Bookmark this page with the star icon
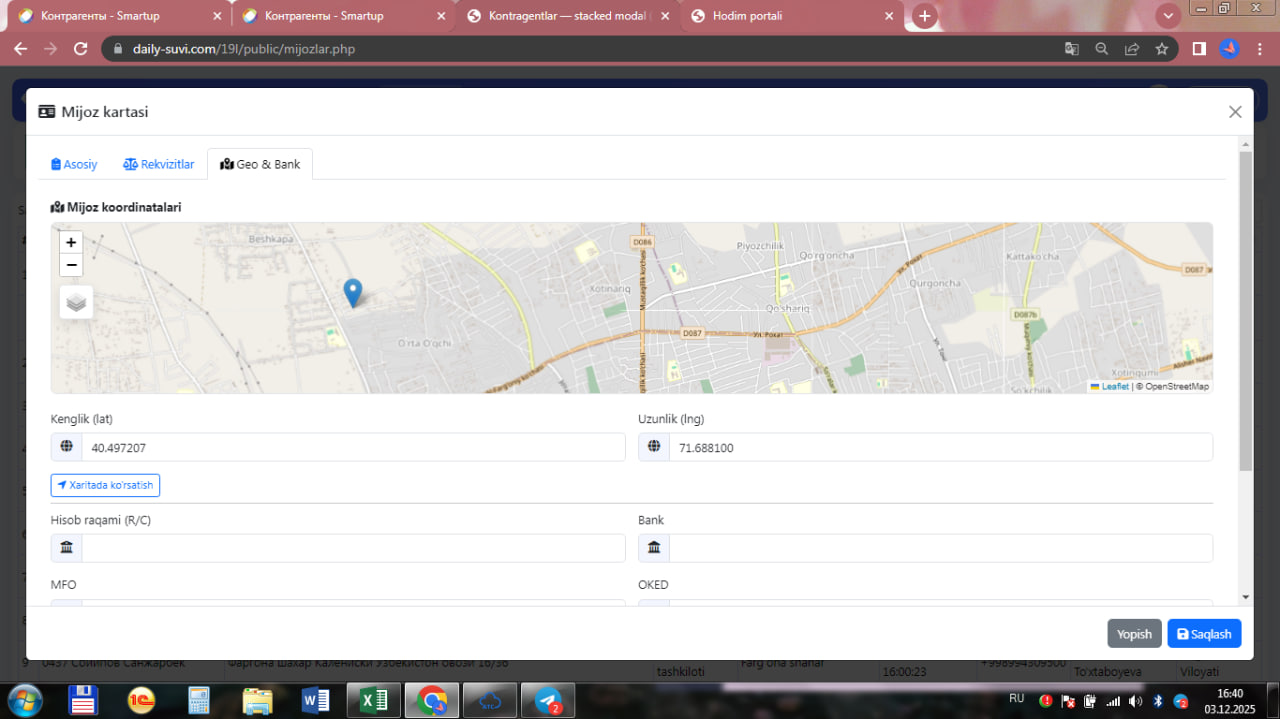1280x719 pixels. coord(1162,48)
